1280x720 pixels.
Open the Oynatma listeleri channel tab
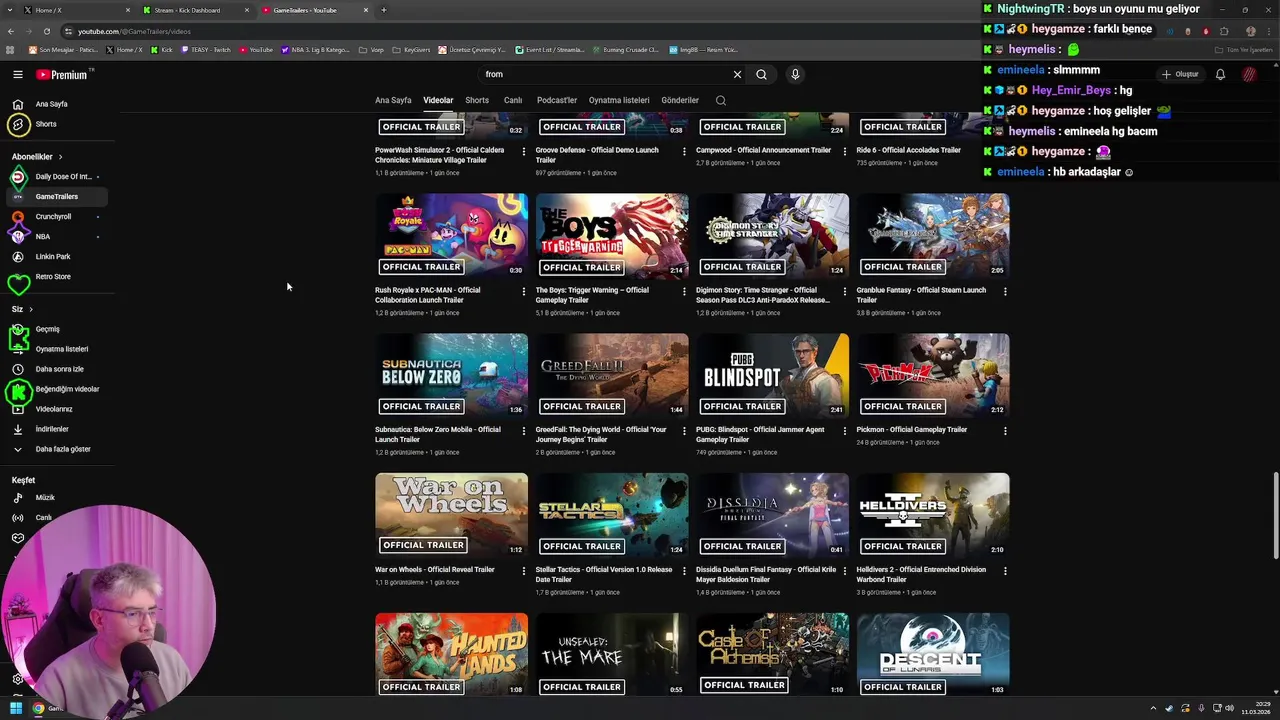click(619, 100)
